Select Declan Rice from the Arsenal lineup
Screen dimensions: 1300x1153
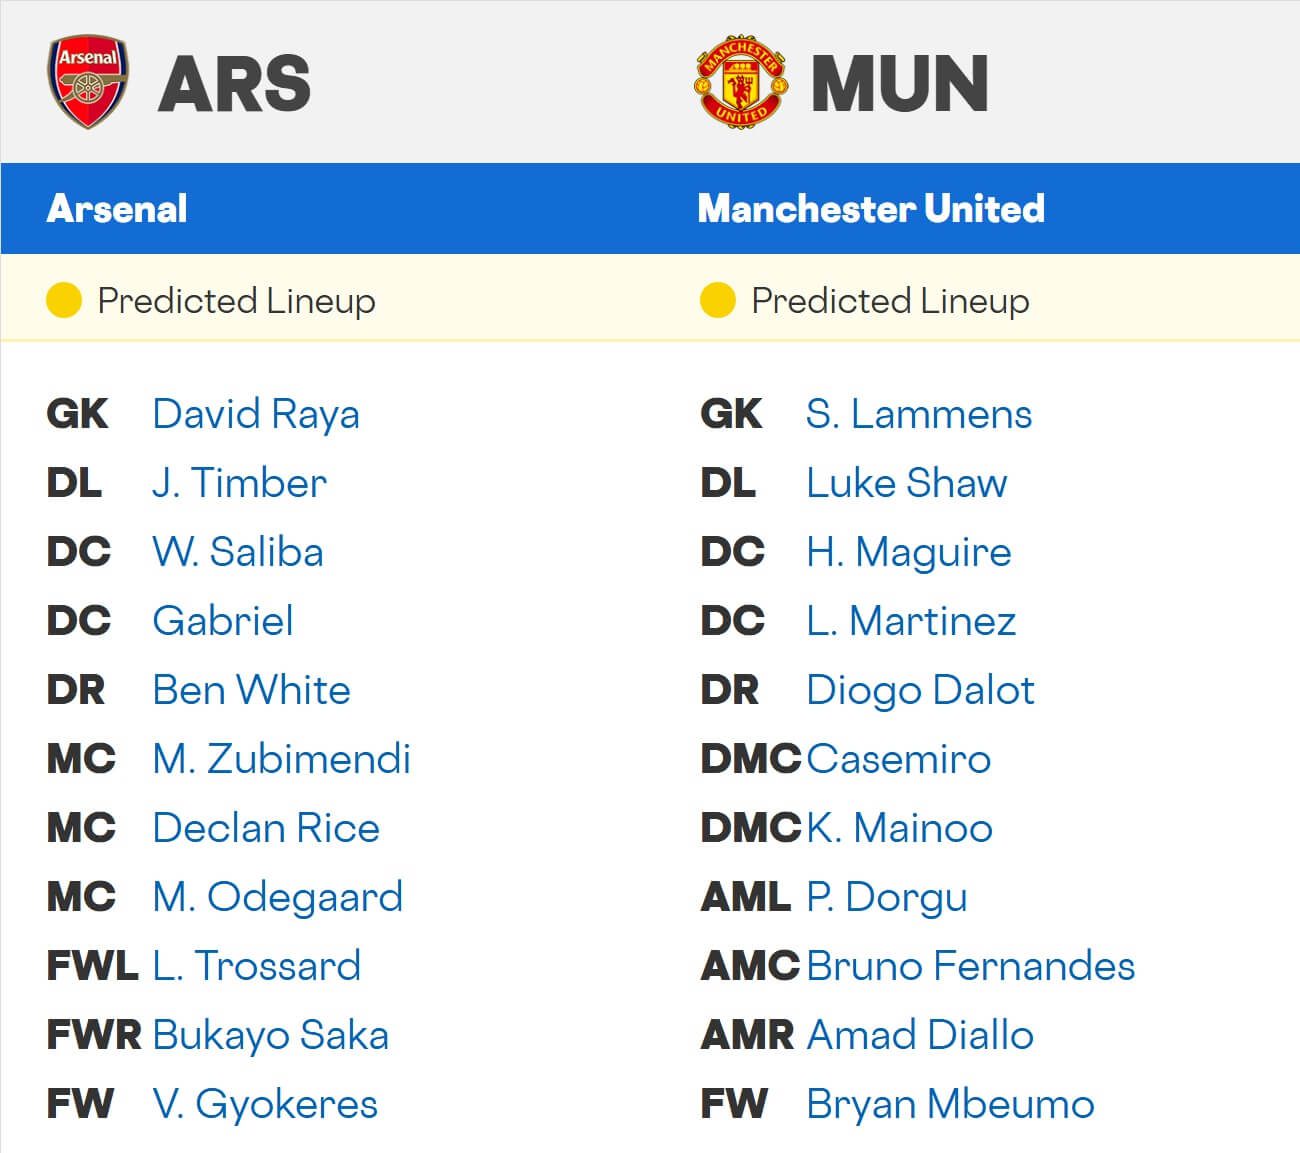pyautogui.click(x=266, y=828)
